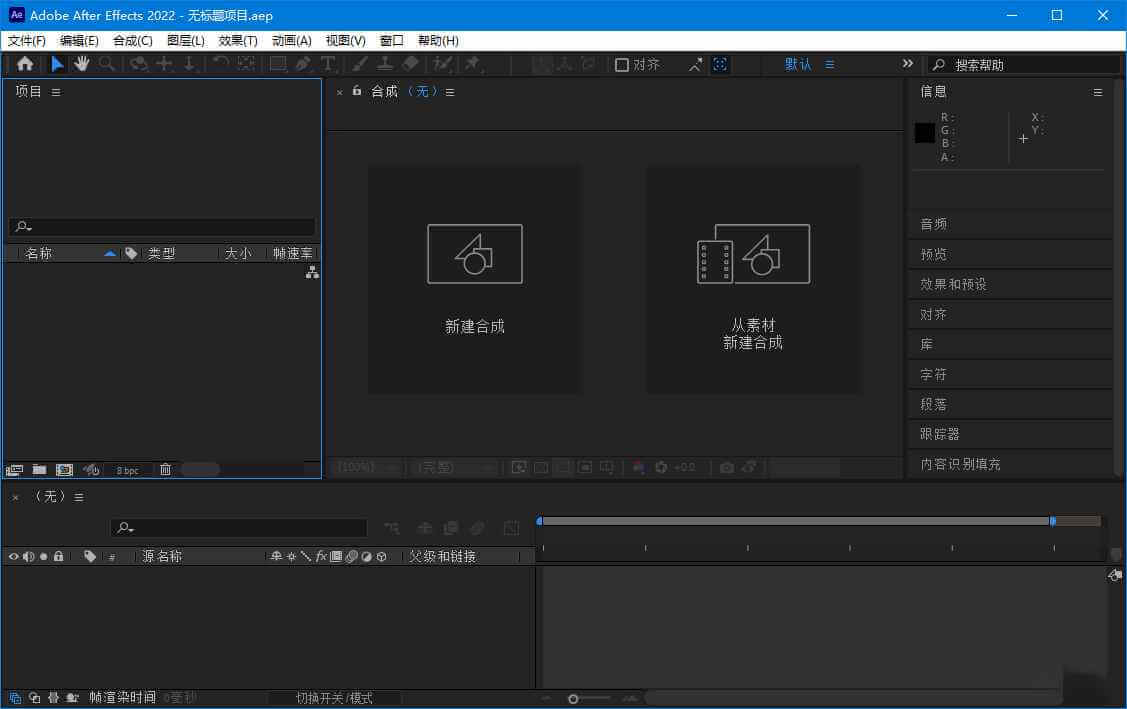
Task: Click the Home icon in the toolbar
Action: (x=25, y=64)
